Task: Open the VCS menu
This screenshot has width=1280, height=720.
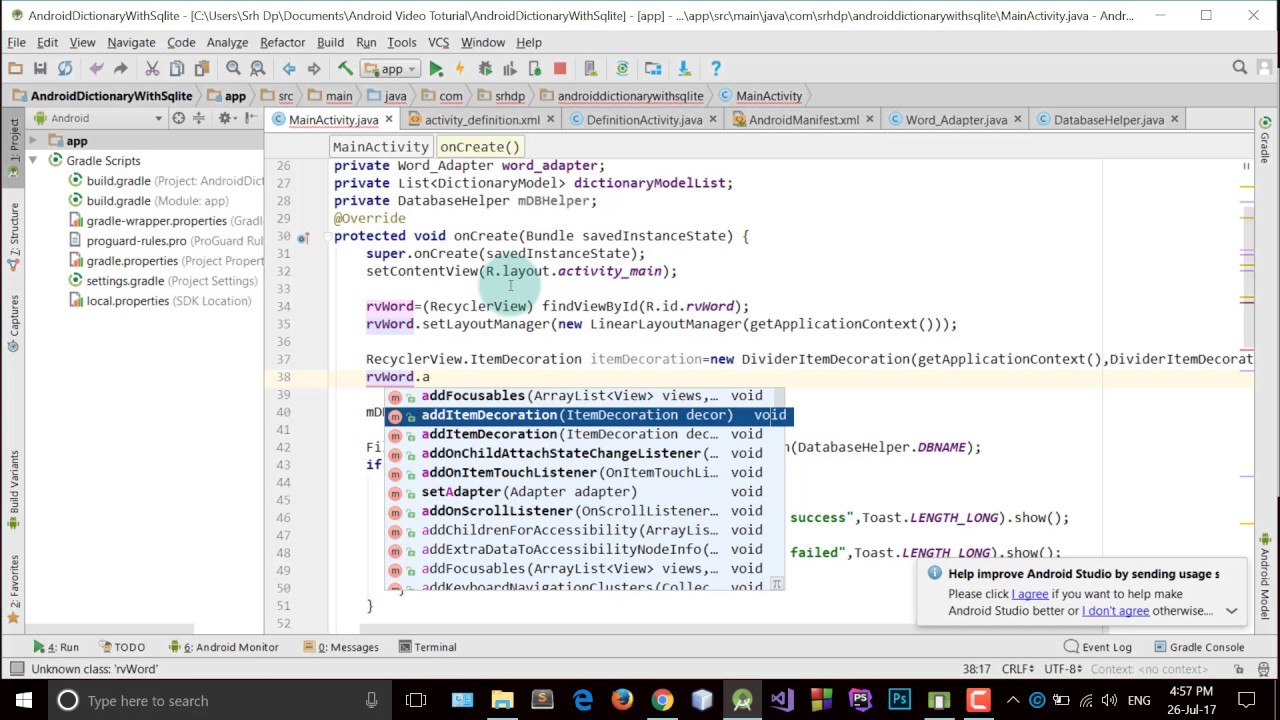Action: 438,42
